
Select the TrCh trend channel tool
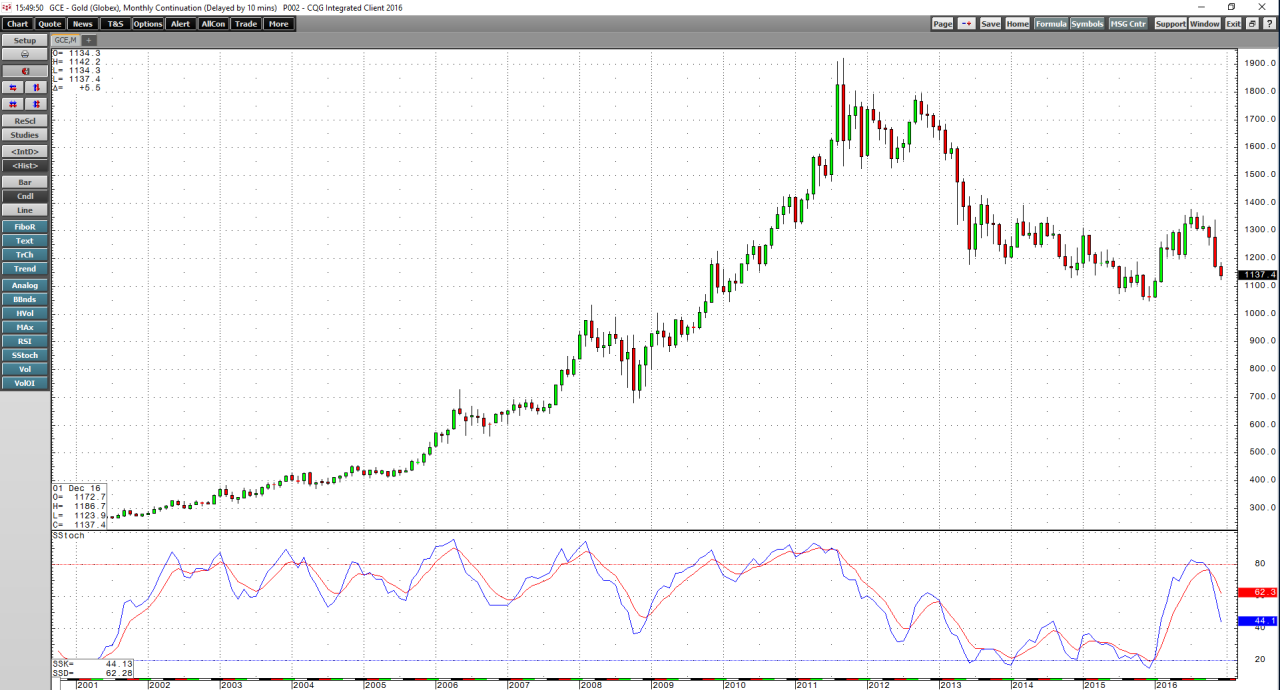25,255
